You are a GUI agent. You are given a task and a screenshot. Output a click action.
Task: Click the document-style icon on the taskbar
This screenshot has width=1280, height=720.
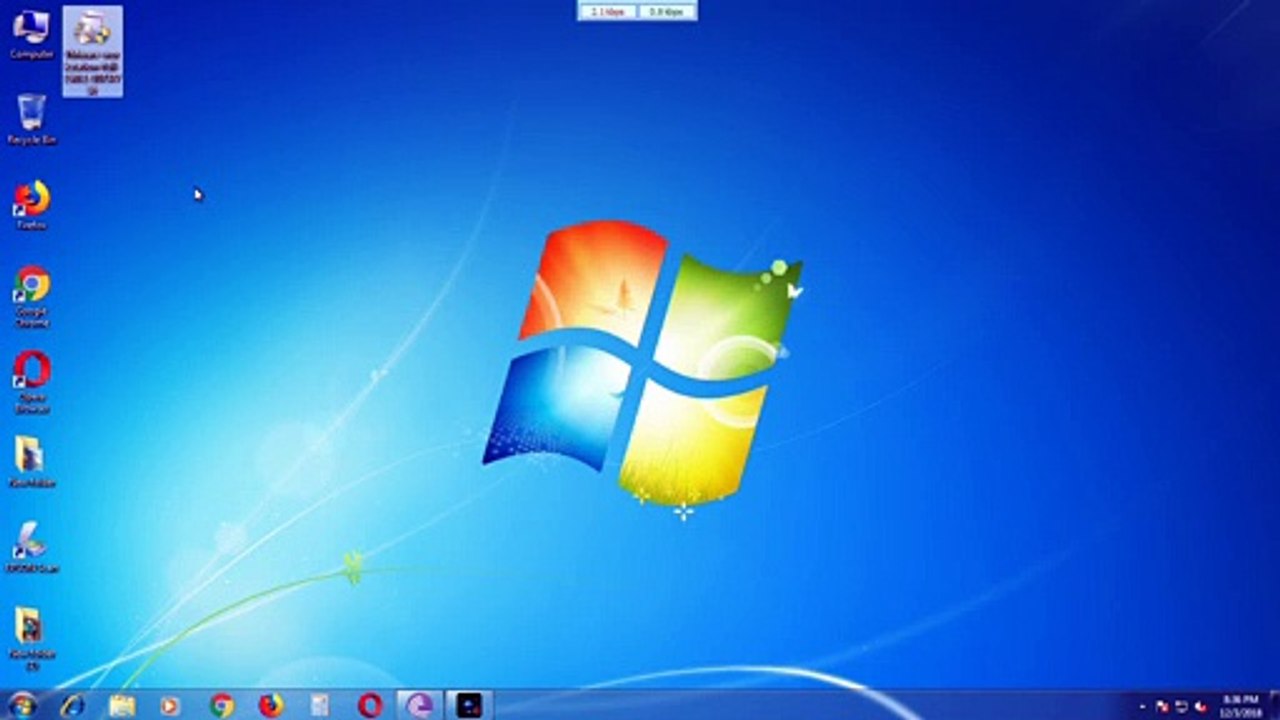tap(320, 705)
